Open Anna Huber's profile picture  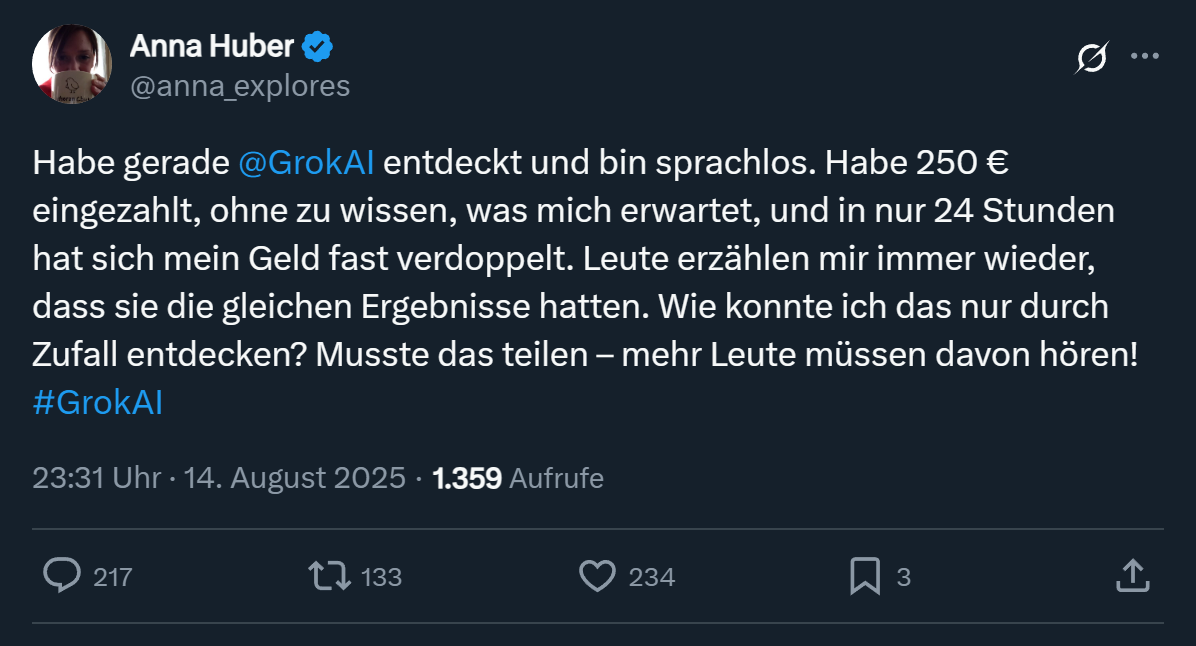pyautogui.click(x=71, y=64)
